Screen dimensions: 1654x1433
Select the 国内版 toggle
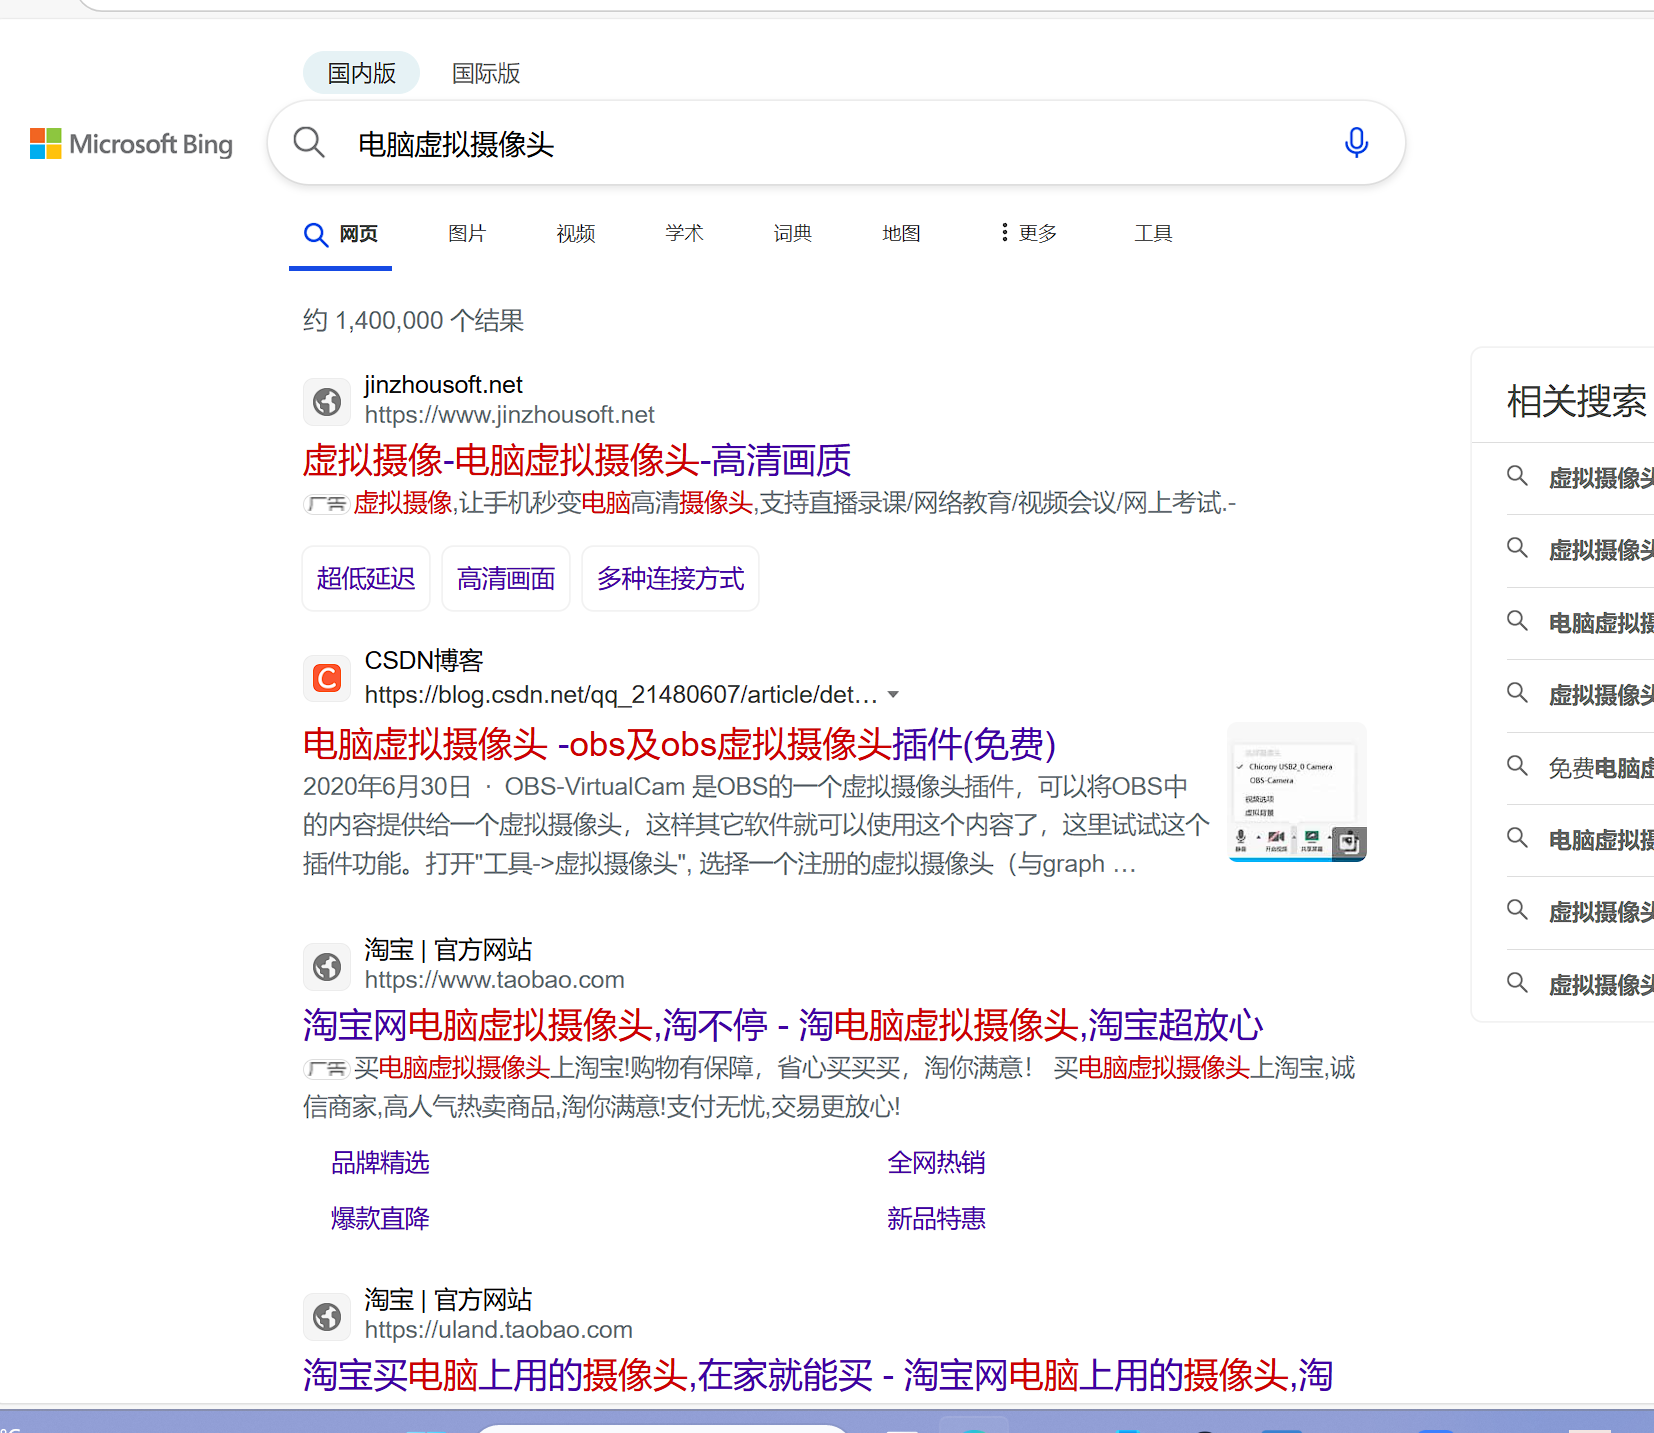click(x=361, y=73)
